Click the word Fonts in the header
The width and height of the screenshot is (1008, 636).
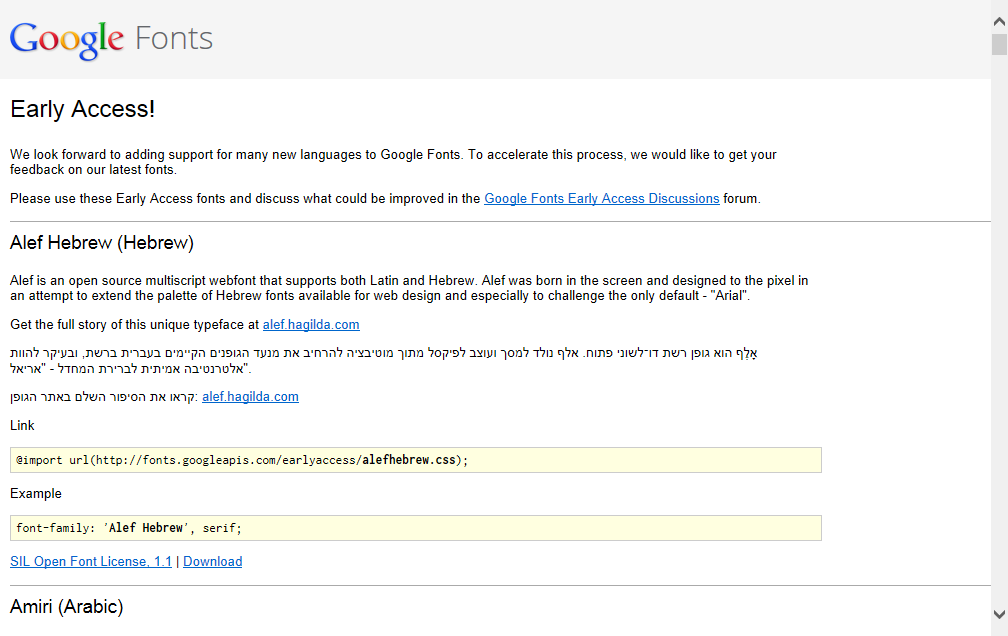point(174,39)
